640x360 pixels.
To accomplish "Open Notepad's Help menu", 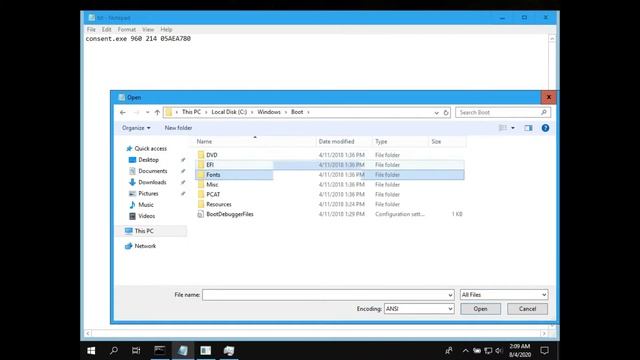I will click(x=166, y=29).
